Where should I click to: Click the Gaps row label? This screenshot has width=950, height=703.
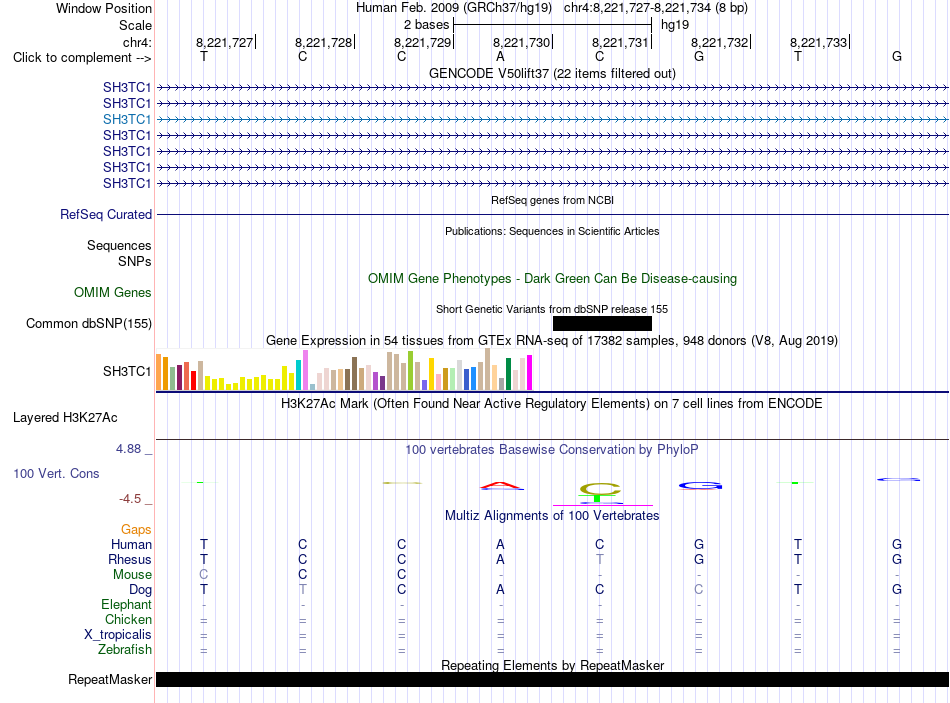click(x=136, y=530)
